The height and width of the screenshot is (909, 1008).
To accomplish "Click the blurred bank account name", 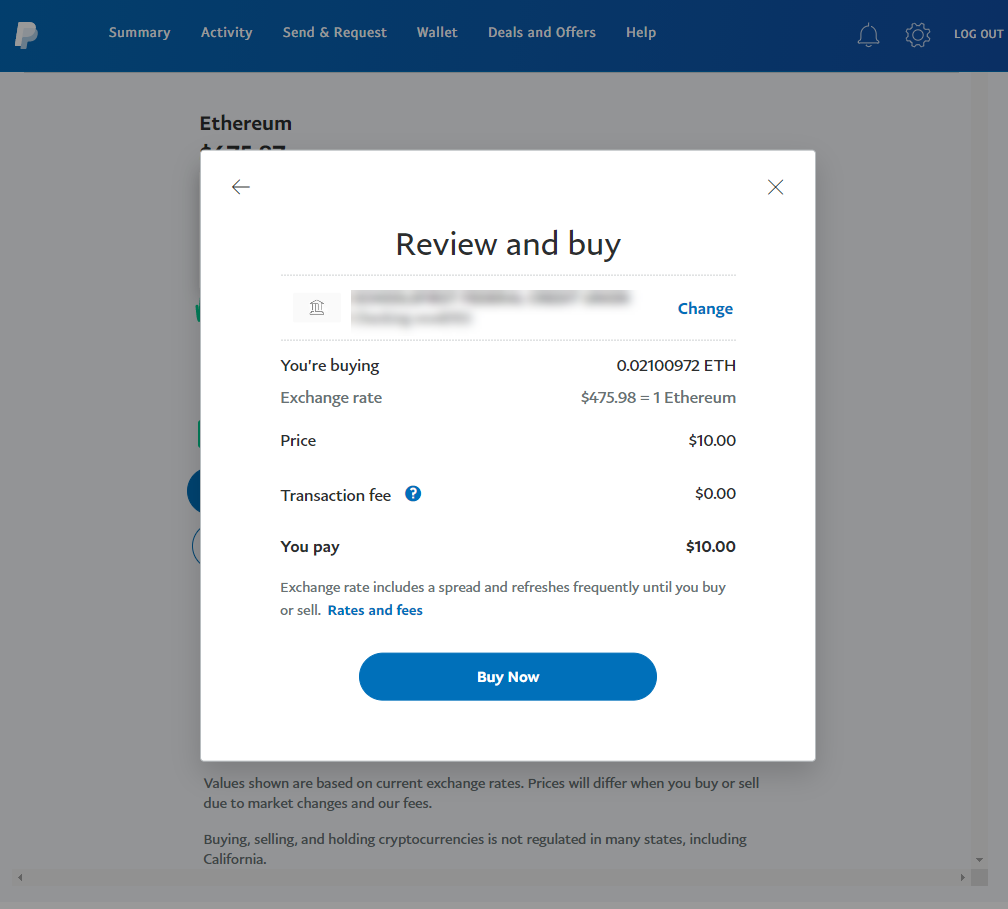I will coord(490,308).
